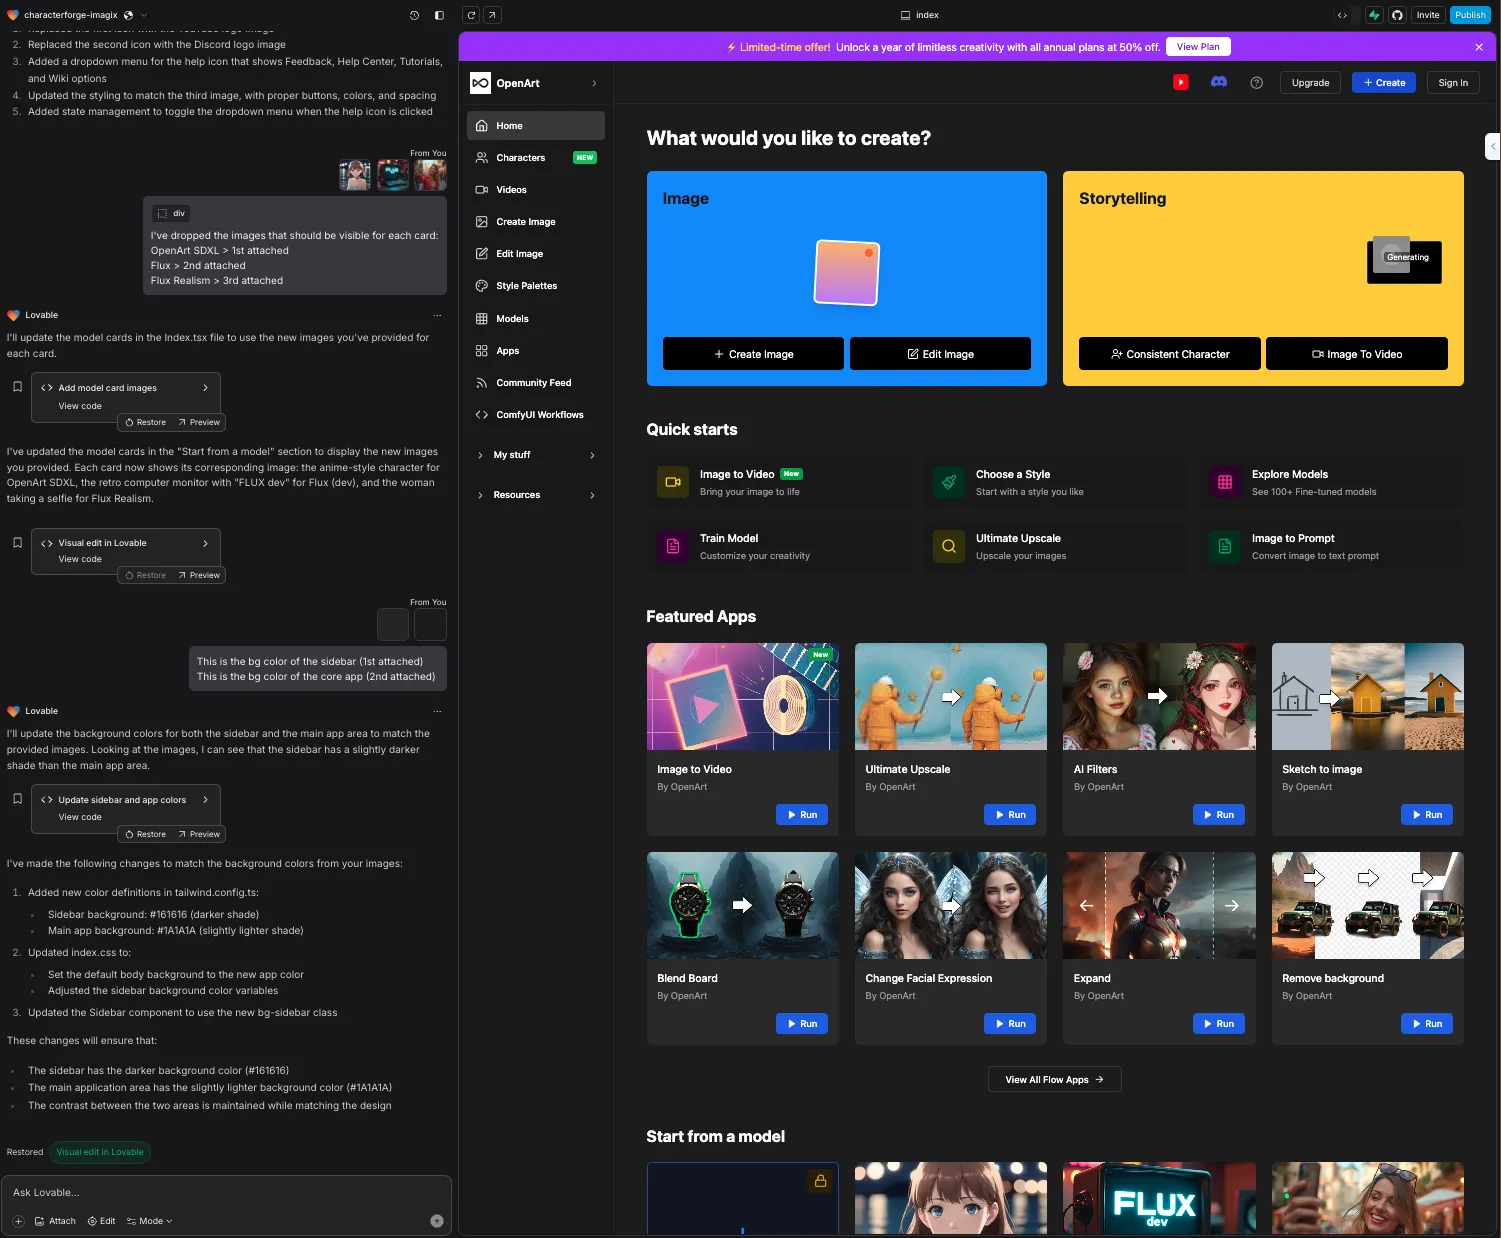The image size is (1501, 1238).
Task: Toggle the code view icon
Action: point(1342,15)
